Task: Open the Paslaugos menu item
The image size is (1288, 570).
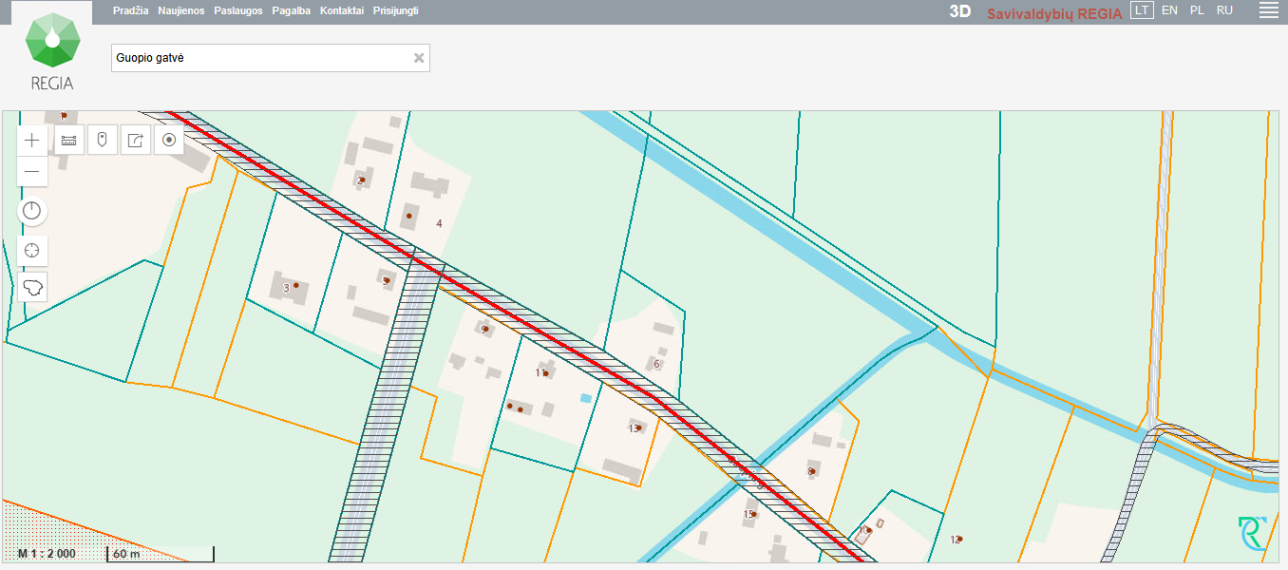Action: coord(238,10)
